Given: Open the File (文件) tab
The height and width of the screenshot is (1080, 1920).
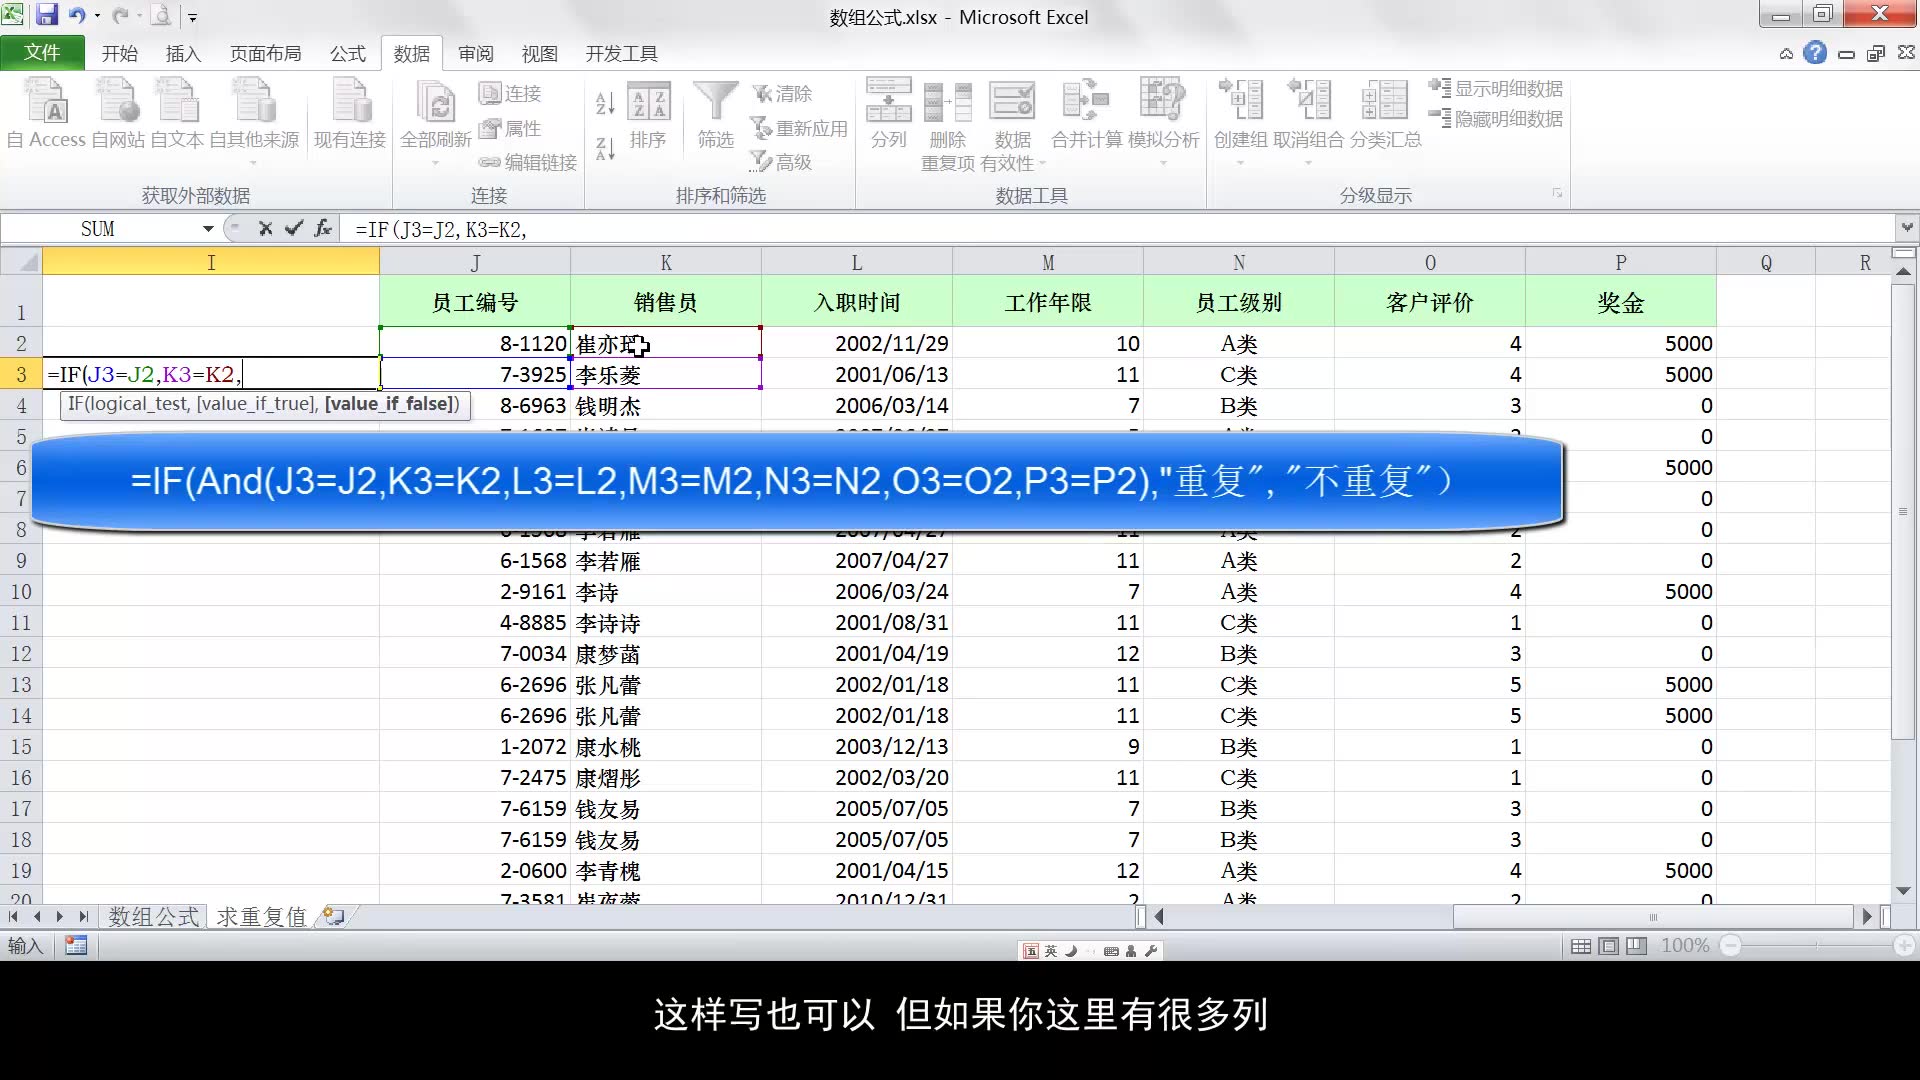Looking at the screenshot, I should 42,52.
